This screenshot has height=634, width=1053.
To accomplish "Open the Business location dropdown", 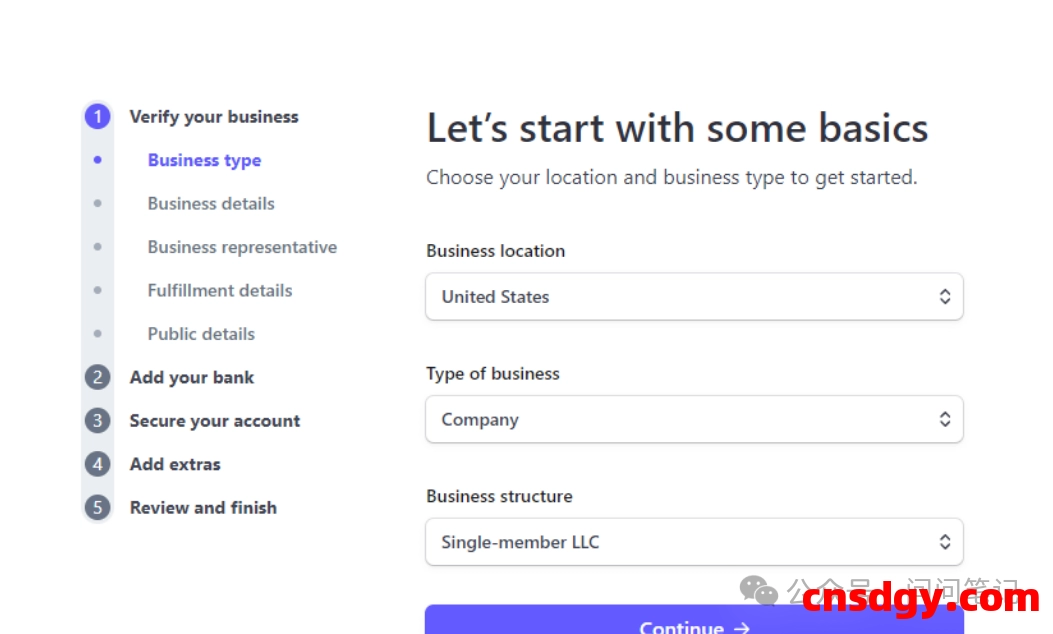I will coord(694,296).
